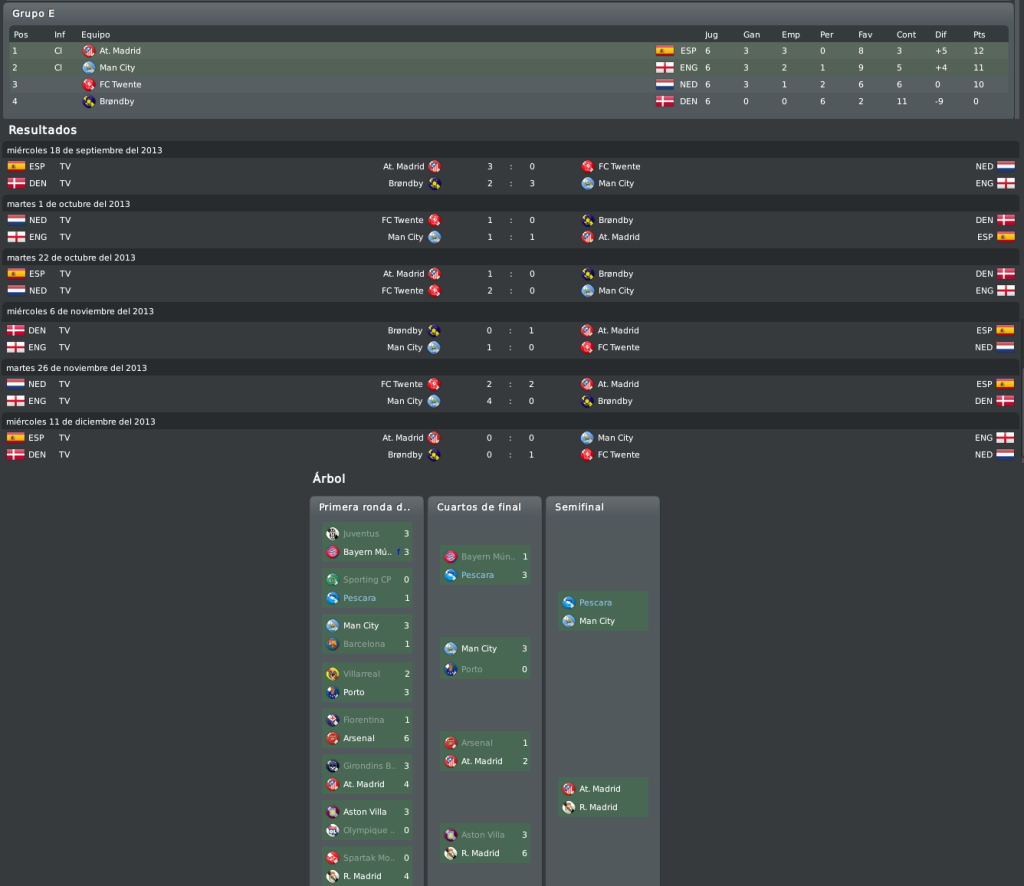The height and width of the screenshot is (886, 1024).
Task: Click At. Madrid crest in group table
Action: coord(89,51)
